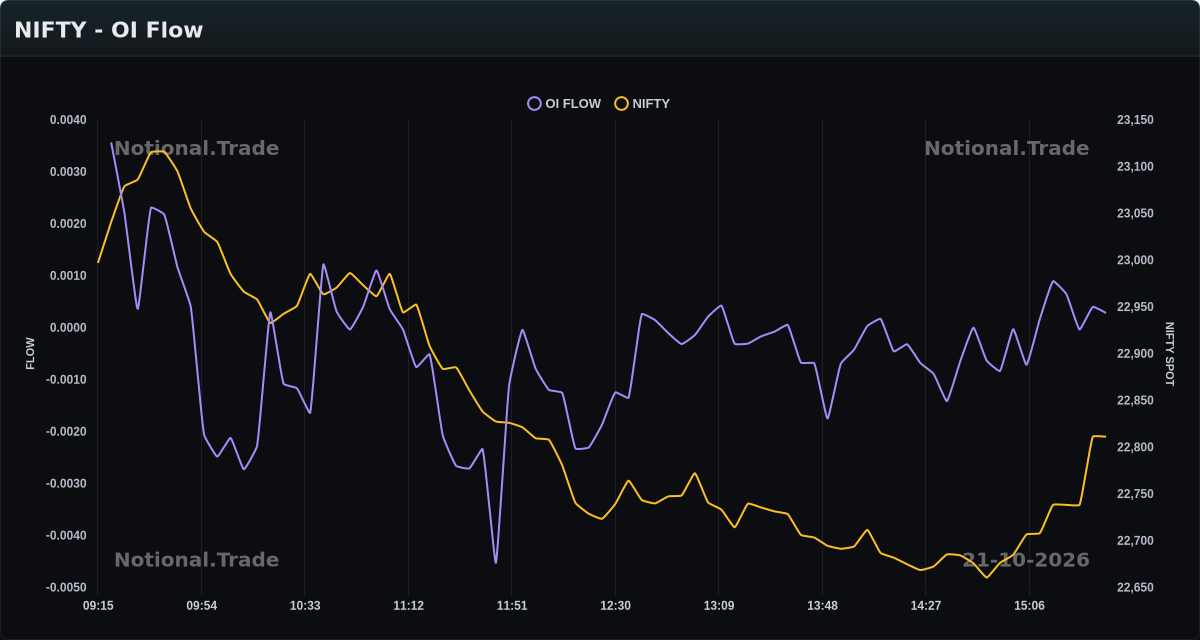Click the 0.0030 flow axis value
Viewport: 1200px width, 640px height.
[68, 172]
